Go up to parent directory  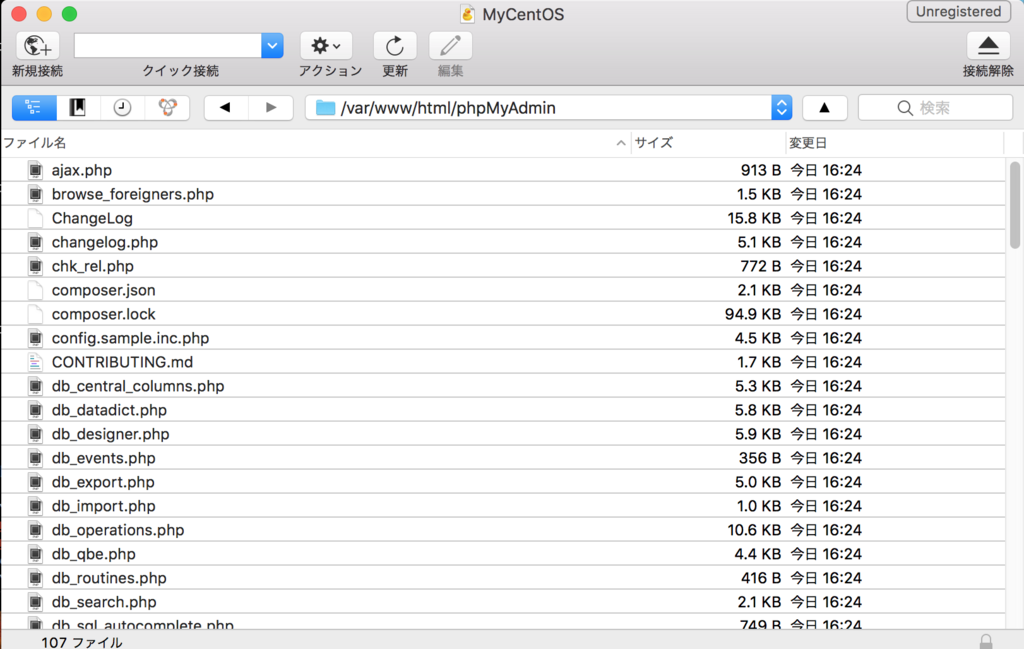point(824,108)
